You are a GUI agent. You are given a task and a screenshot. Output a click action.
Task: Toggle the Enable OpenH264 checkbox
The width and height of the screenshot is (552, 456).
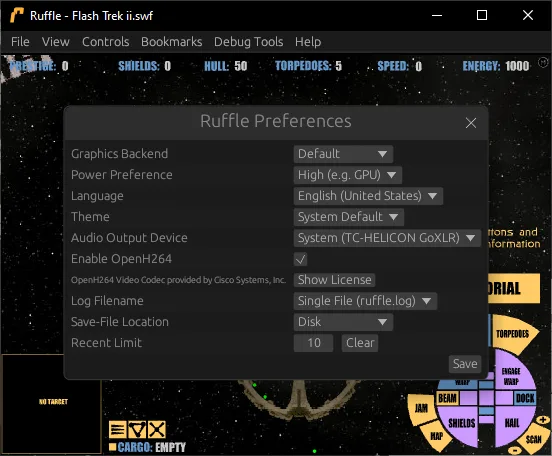pos(300,259)
